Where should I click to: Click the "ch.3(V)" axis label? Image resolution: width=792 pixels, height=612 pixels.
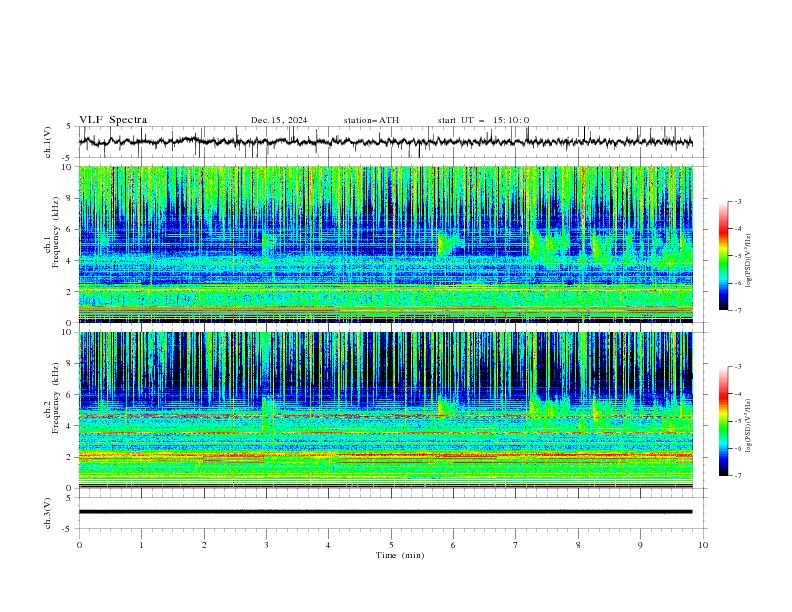[x=48, y=514]
